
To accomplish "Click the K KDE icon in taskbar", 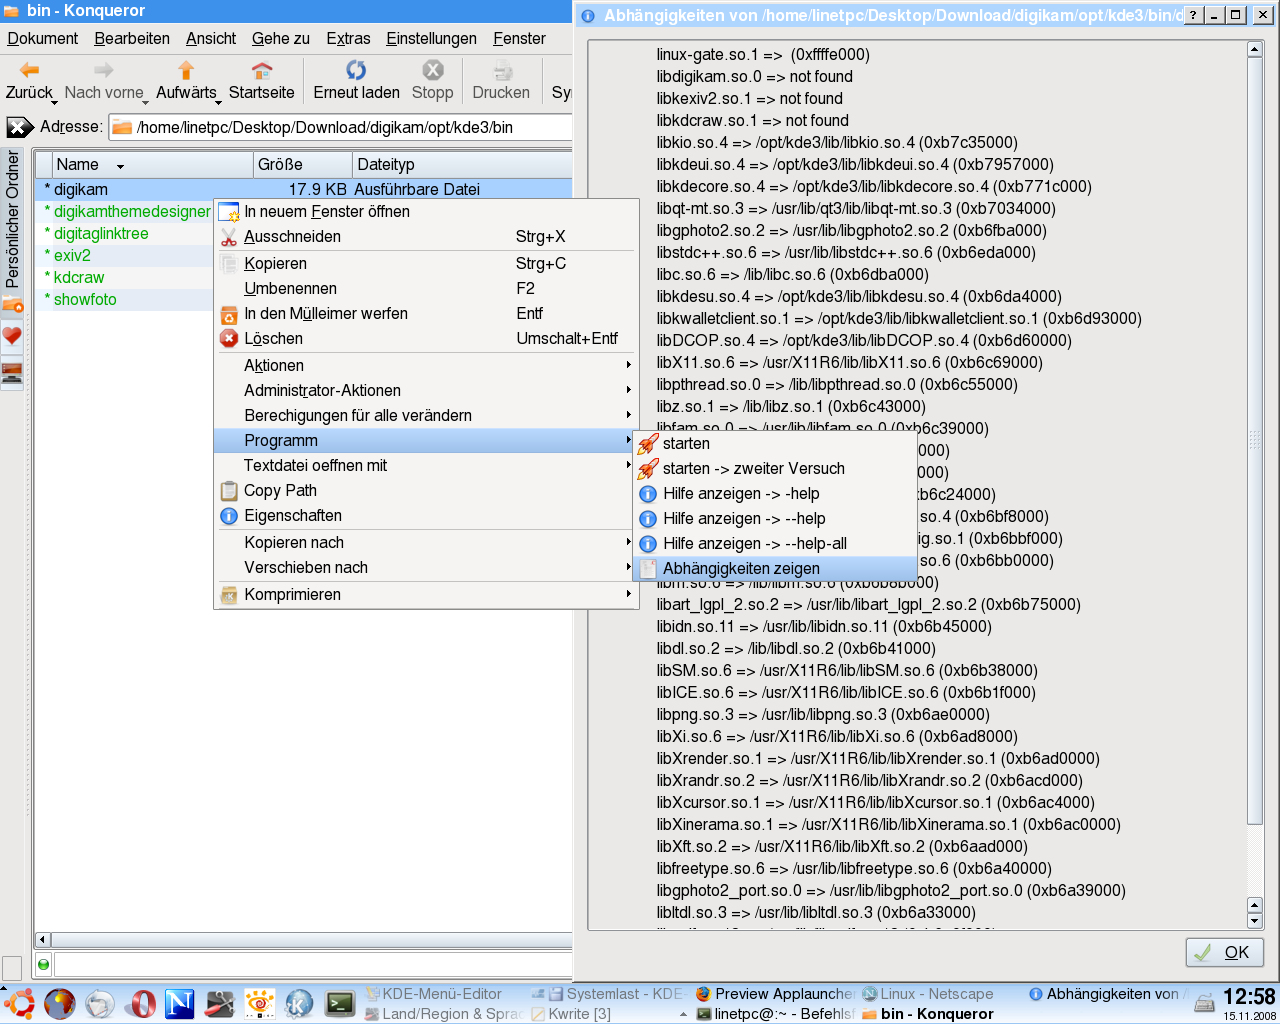I will point(299,1003).
